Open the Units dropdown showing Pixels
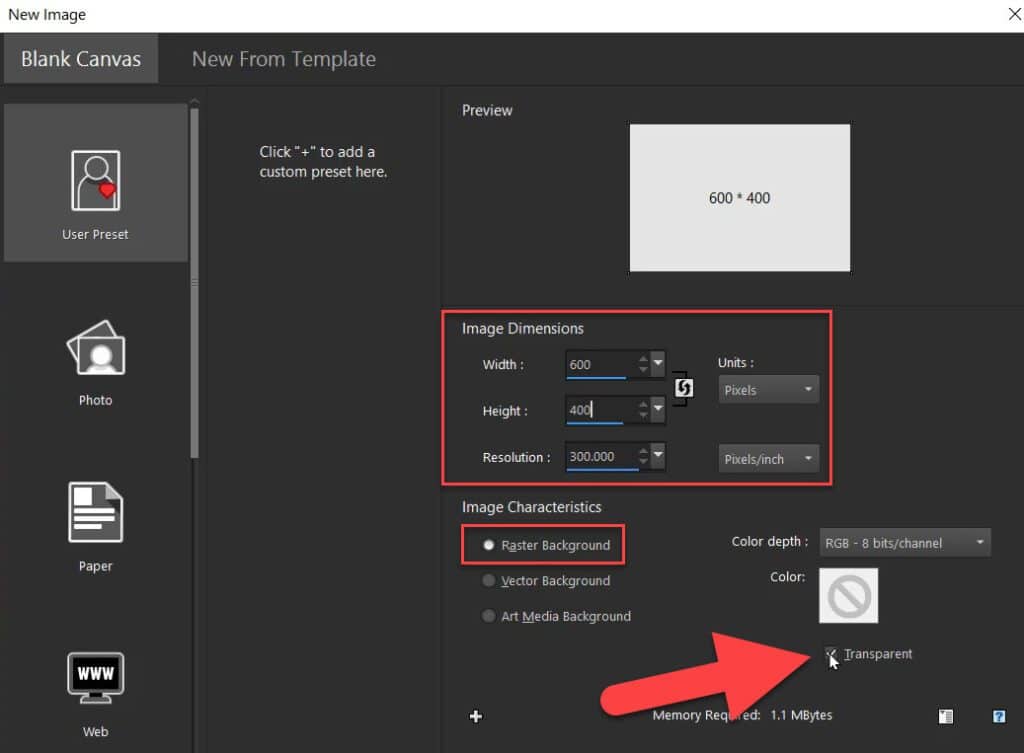The width and height of the screenshot is (1024, 753). click(x=767, y=389)
